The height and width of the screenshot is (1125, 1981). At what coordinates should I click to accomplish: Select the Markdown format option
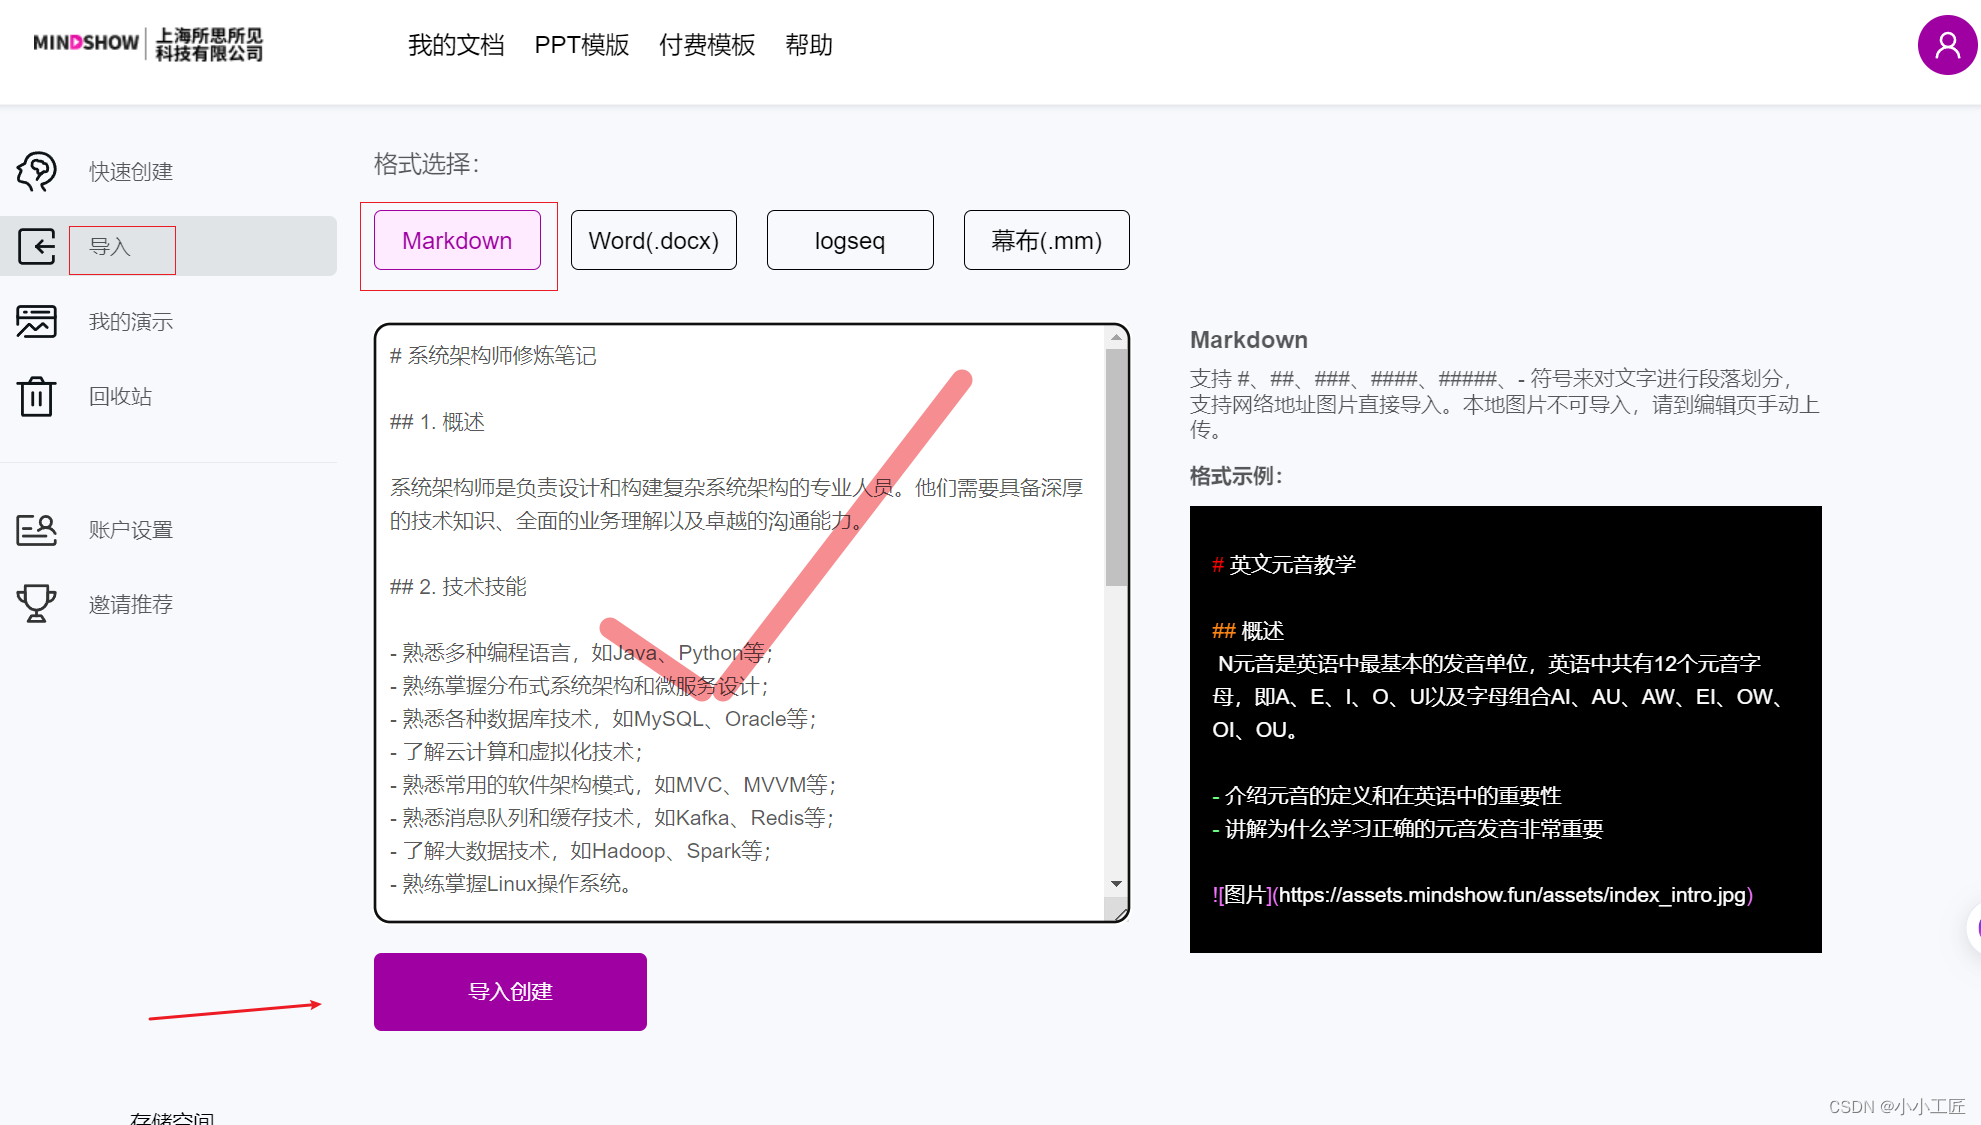point(457,240)
